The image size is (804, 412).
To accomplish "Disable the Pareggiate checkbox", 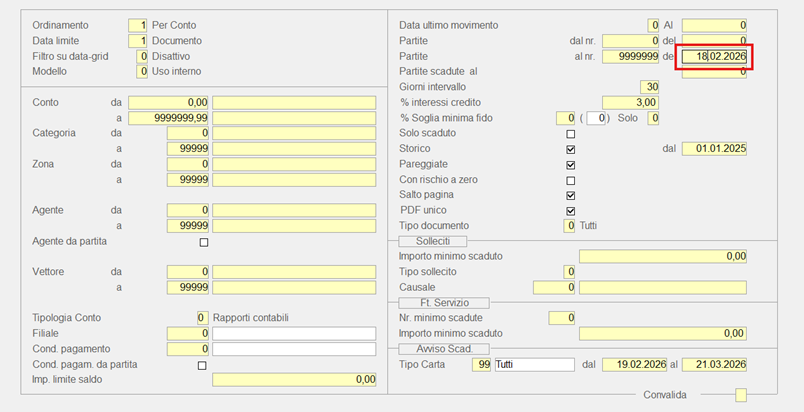I will click(571, 164).
